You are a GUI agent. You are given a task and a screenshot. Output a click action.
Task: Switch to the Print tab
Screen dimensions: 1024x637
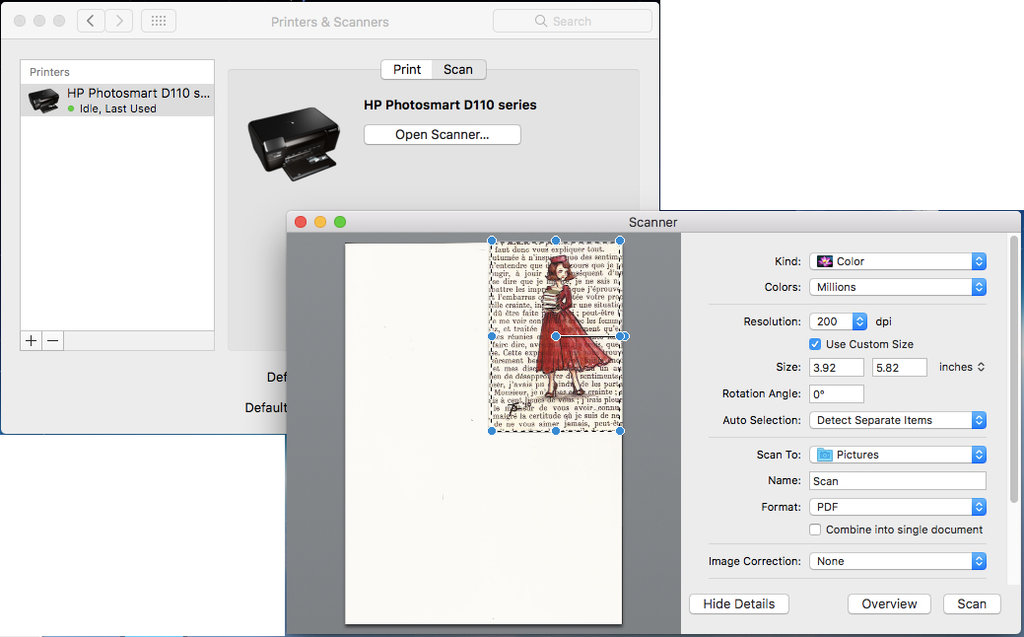pos(406,69)
